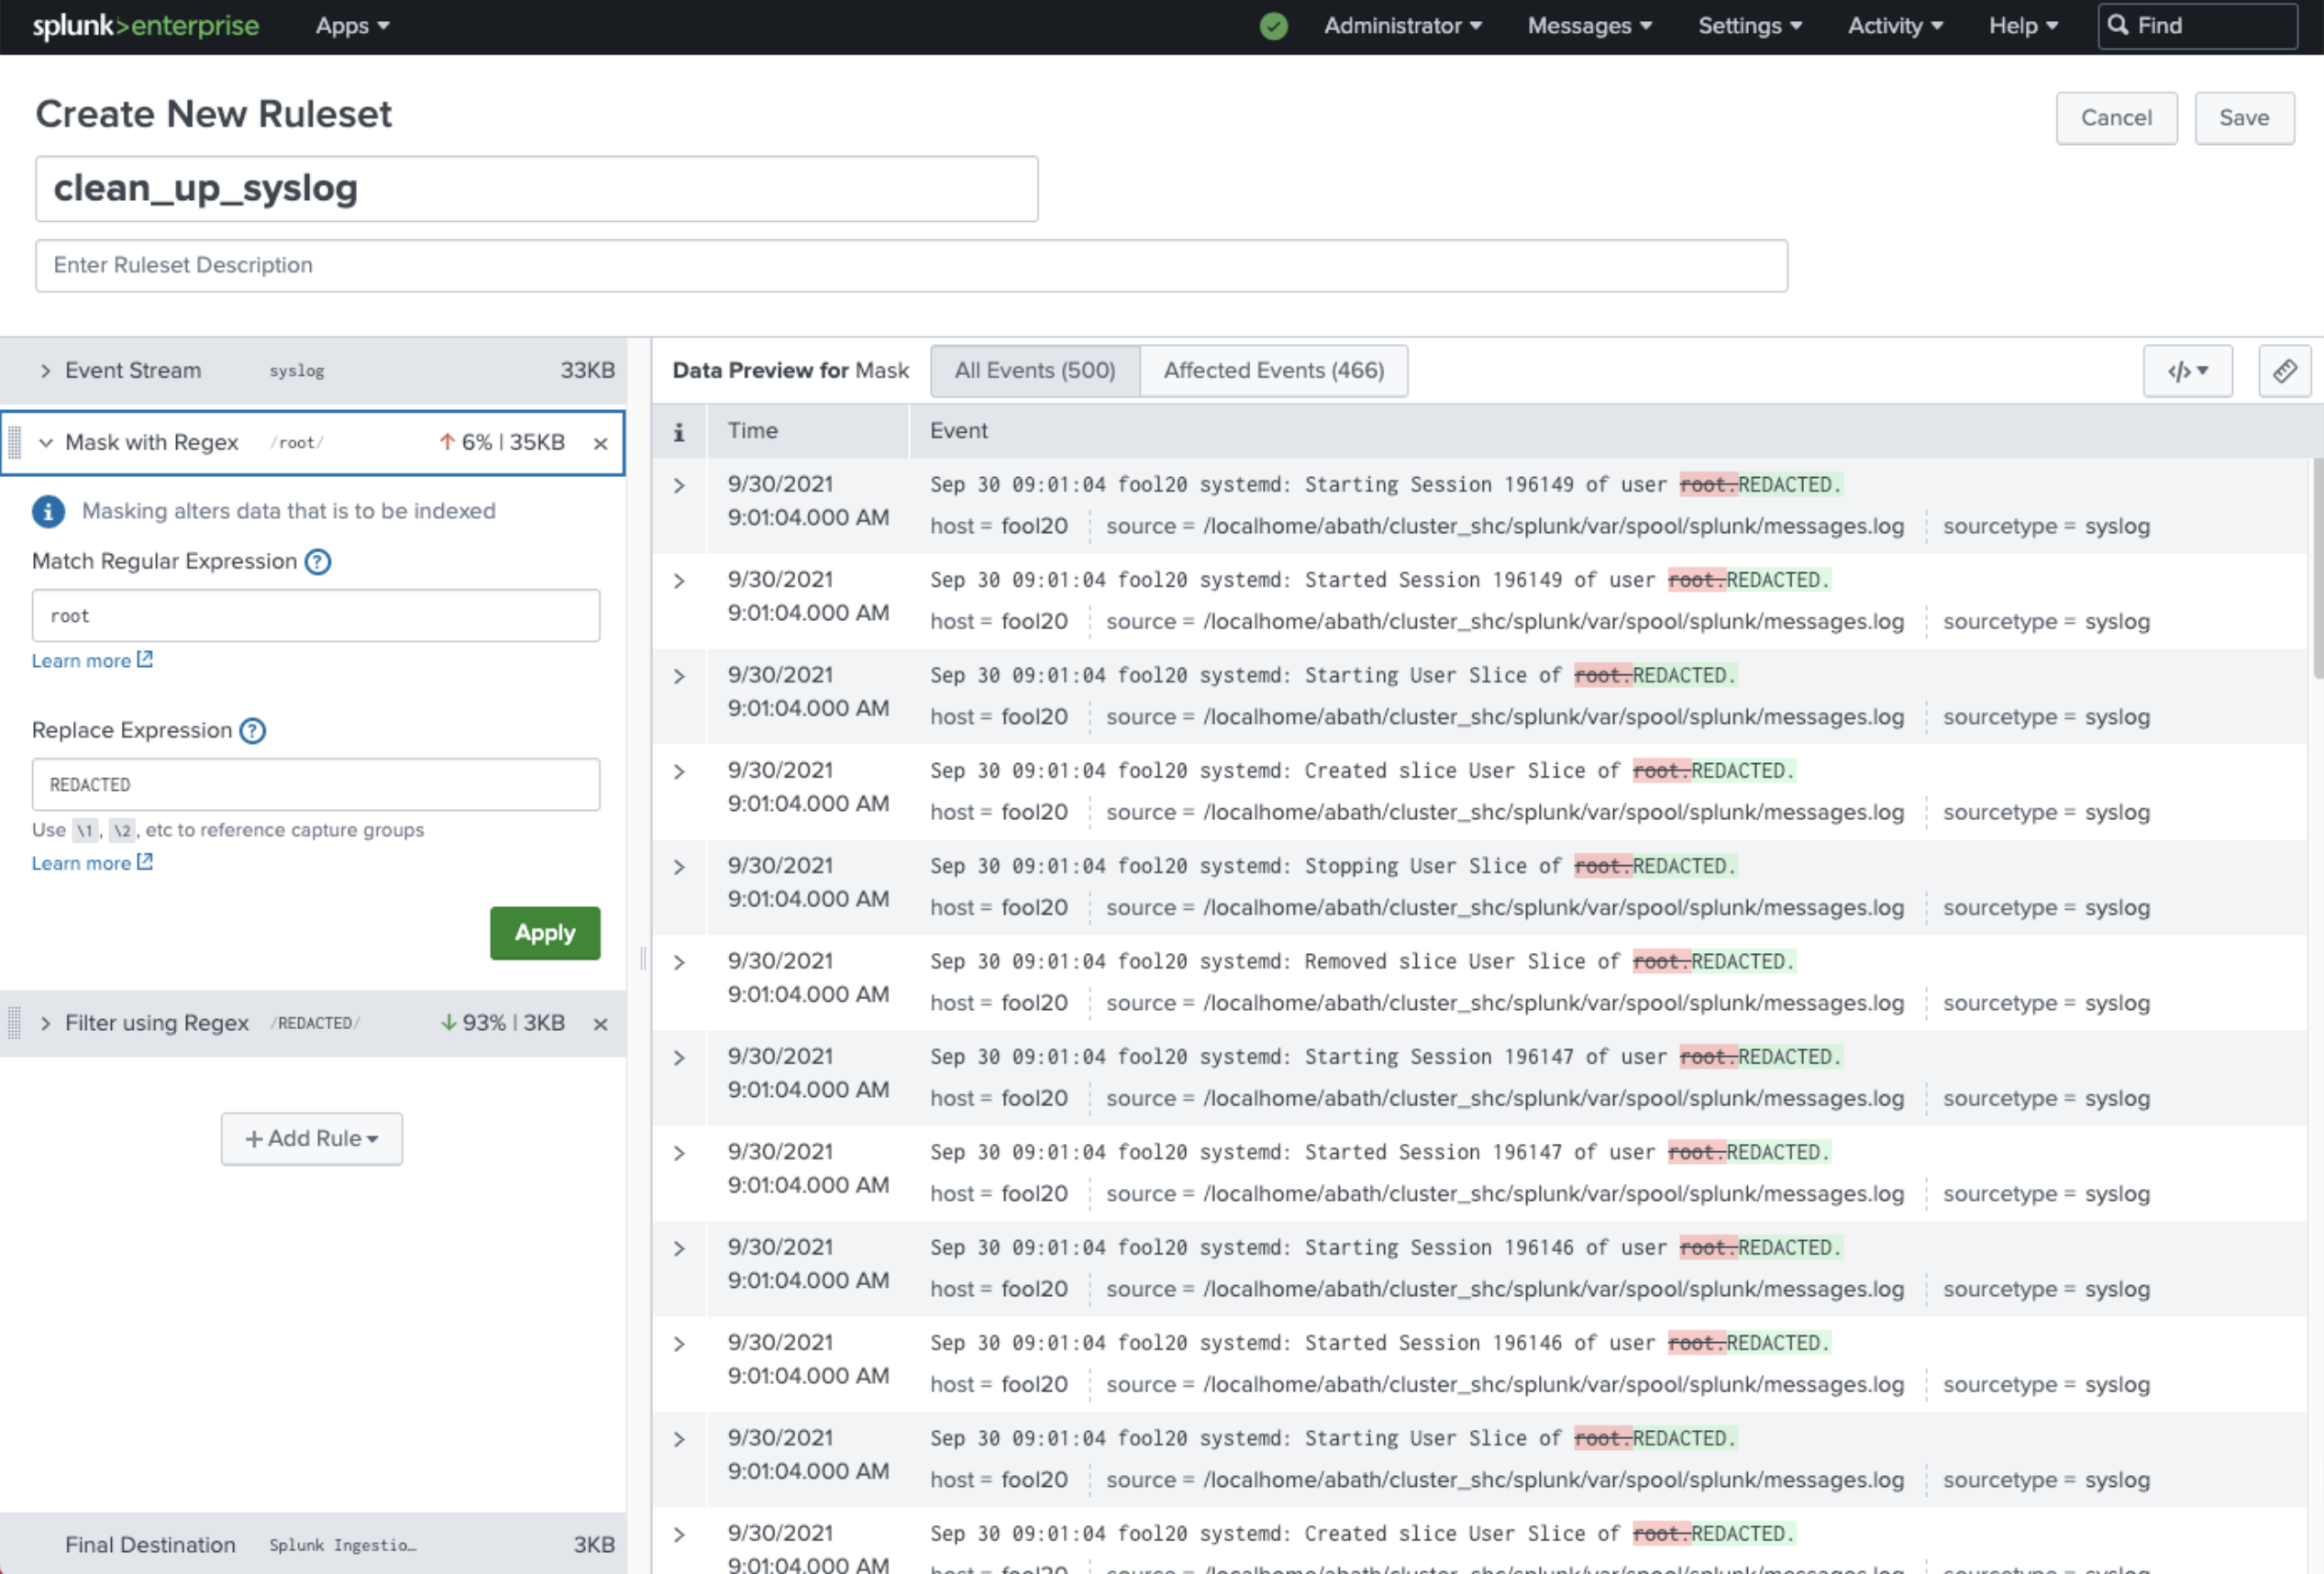Viewport: 2324px width, 1574px height.
Task: Switch to the Affected Events (466) tab
Action: pos(1274,371)
